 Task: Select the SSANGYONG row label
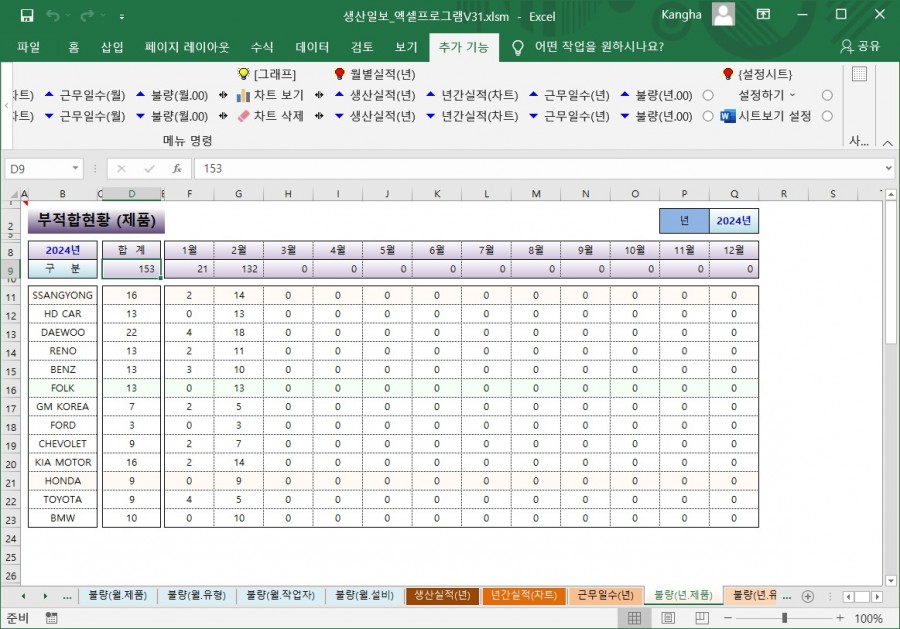coord(63,295)
